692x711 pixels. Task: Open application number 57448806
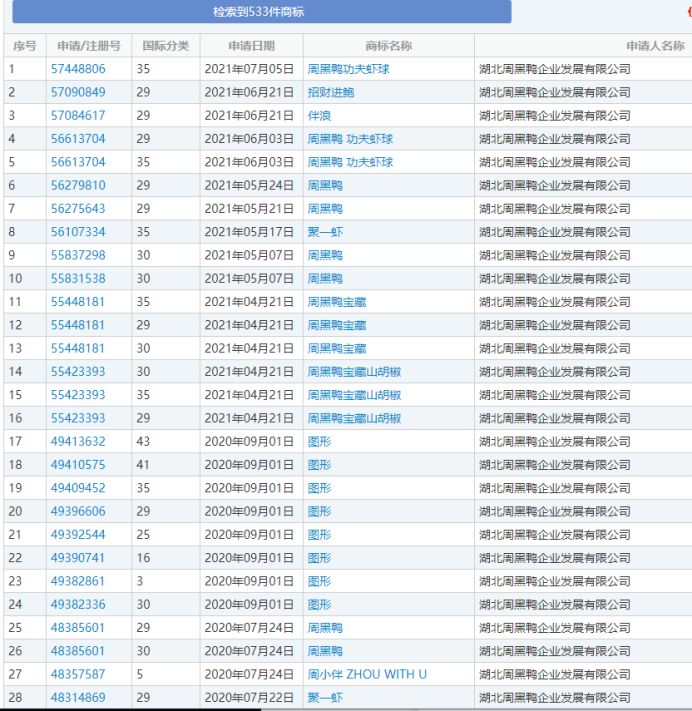[78, 69]
